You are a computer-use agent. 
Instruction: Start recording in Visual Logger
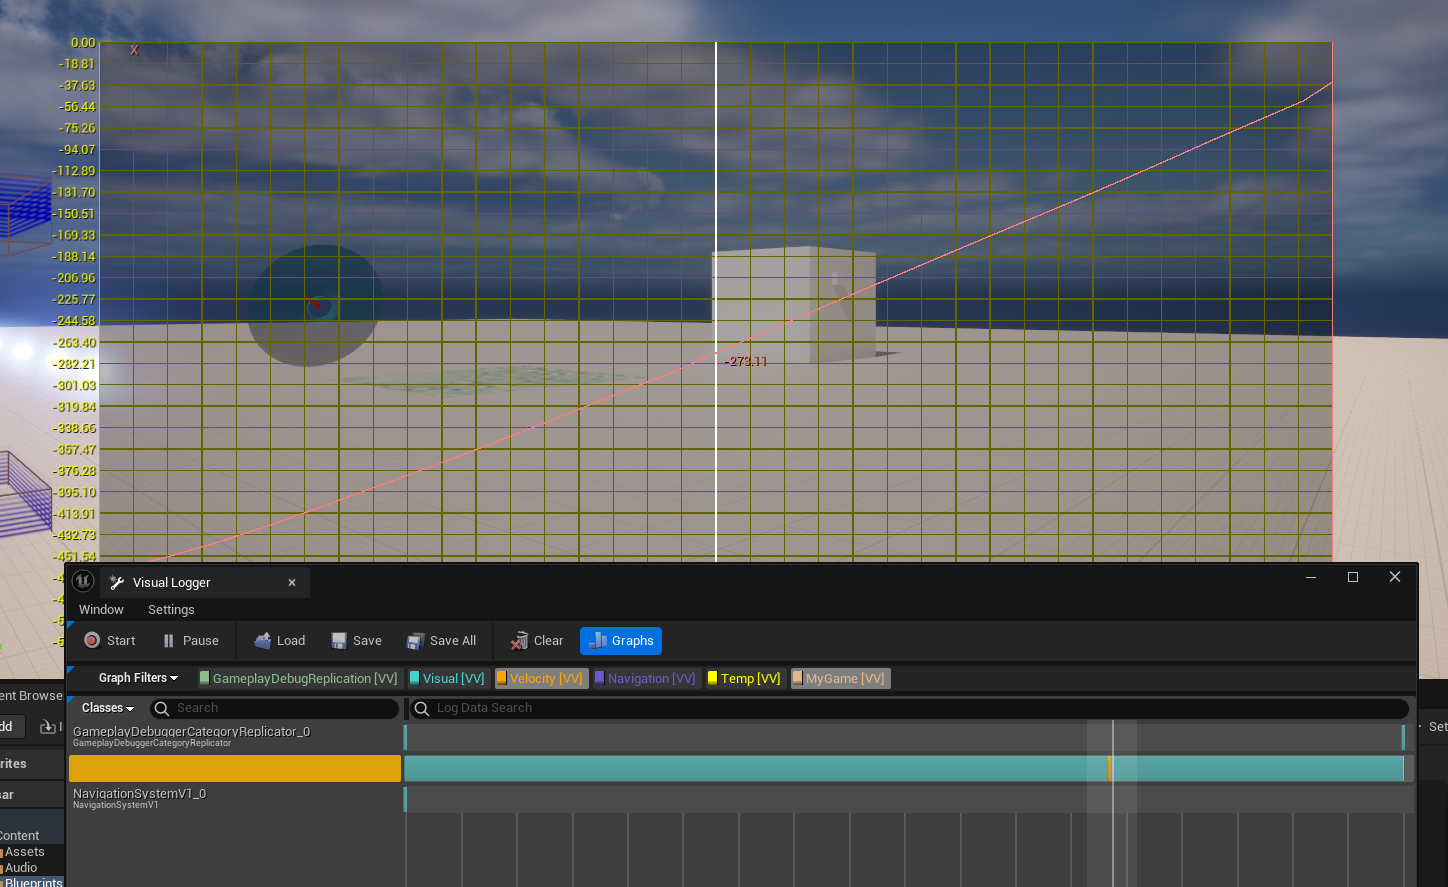(x=110, y=641)
